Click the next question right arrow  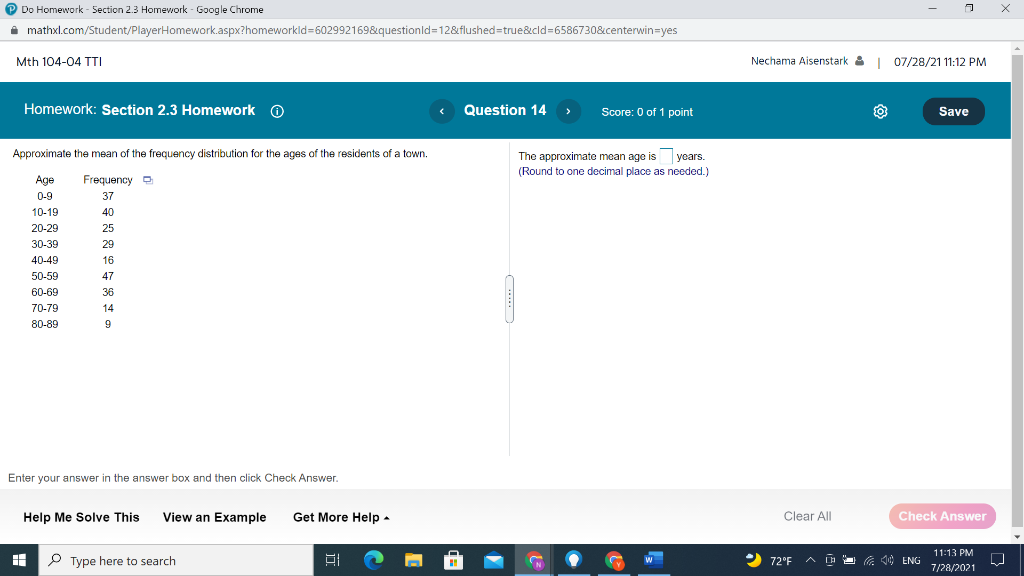coord(568,111)
